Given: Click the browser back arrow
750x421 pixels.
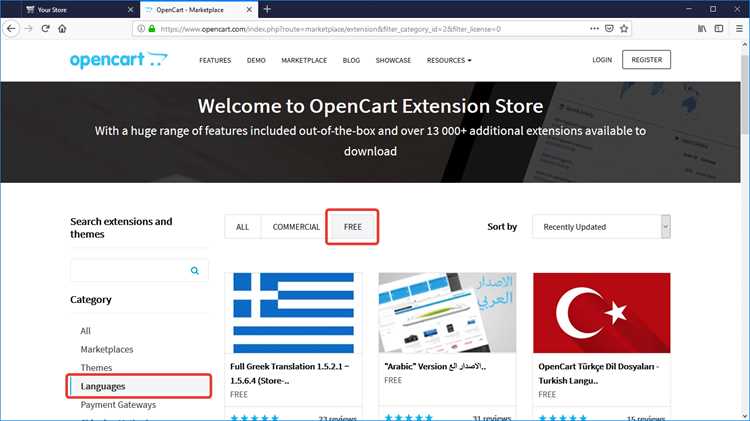Looking at the screenshot, I should click(11, 29).
